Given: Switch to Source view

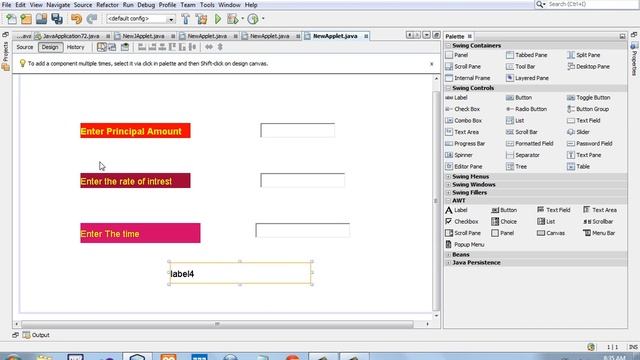Looking at the screenshot, I should tap(24, 47).
